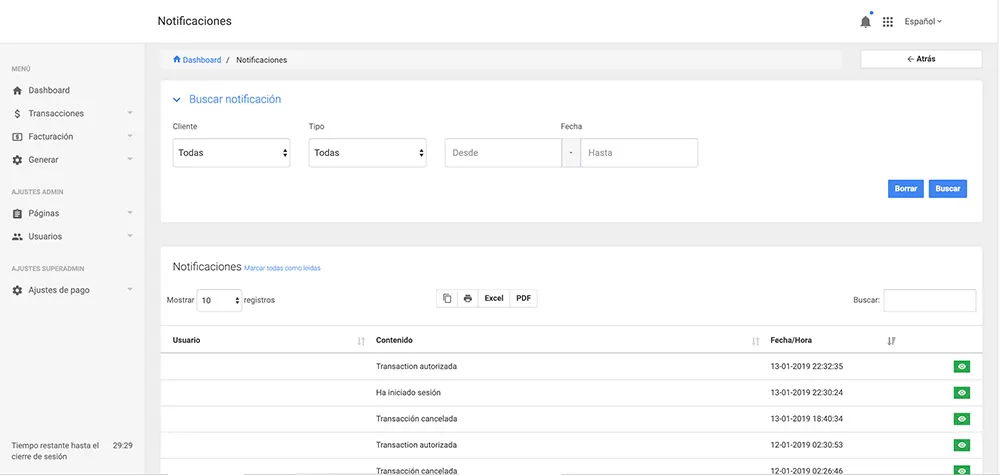This screenshot has height=475, width=1000.
Task: Open the Tipo dropdown
Action: 368,153
